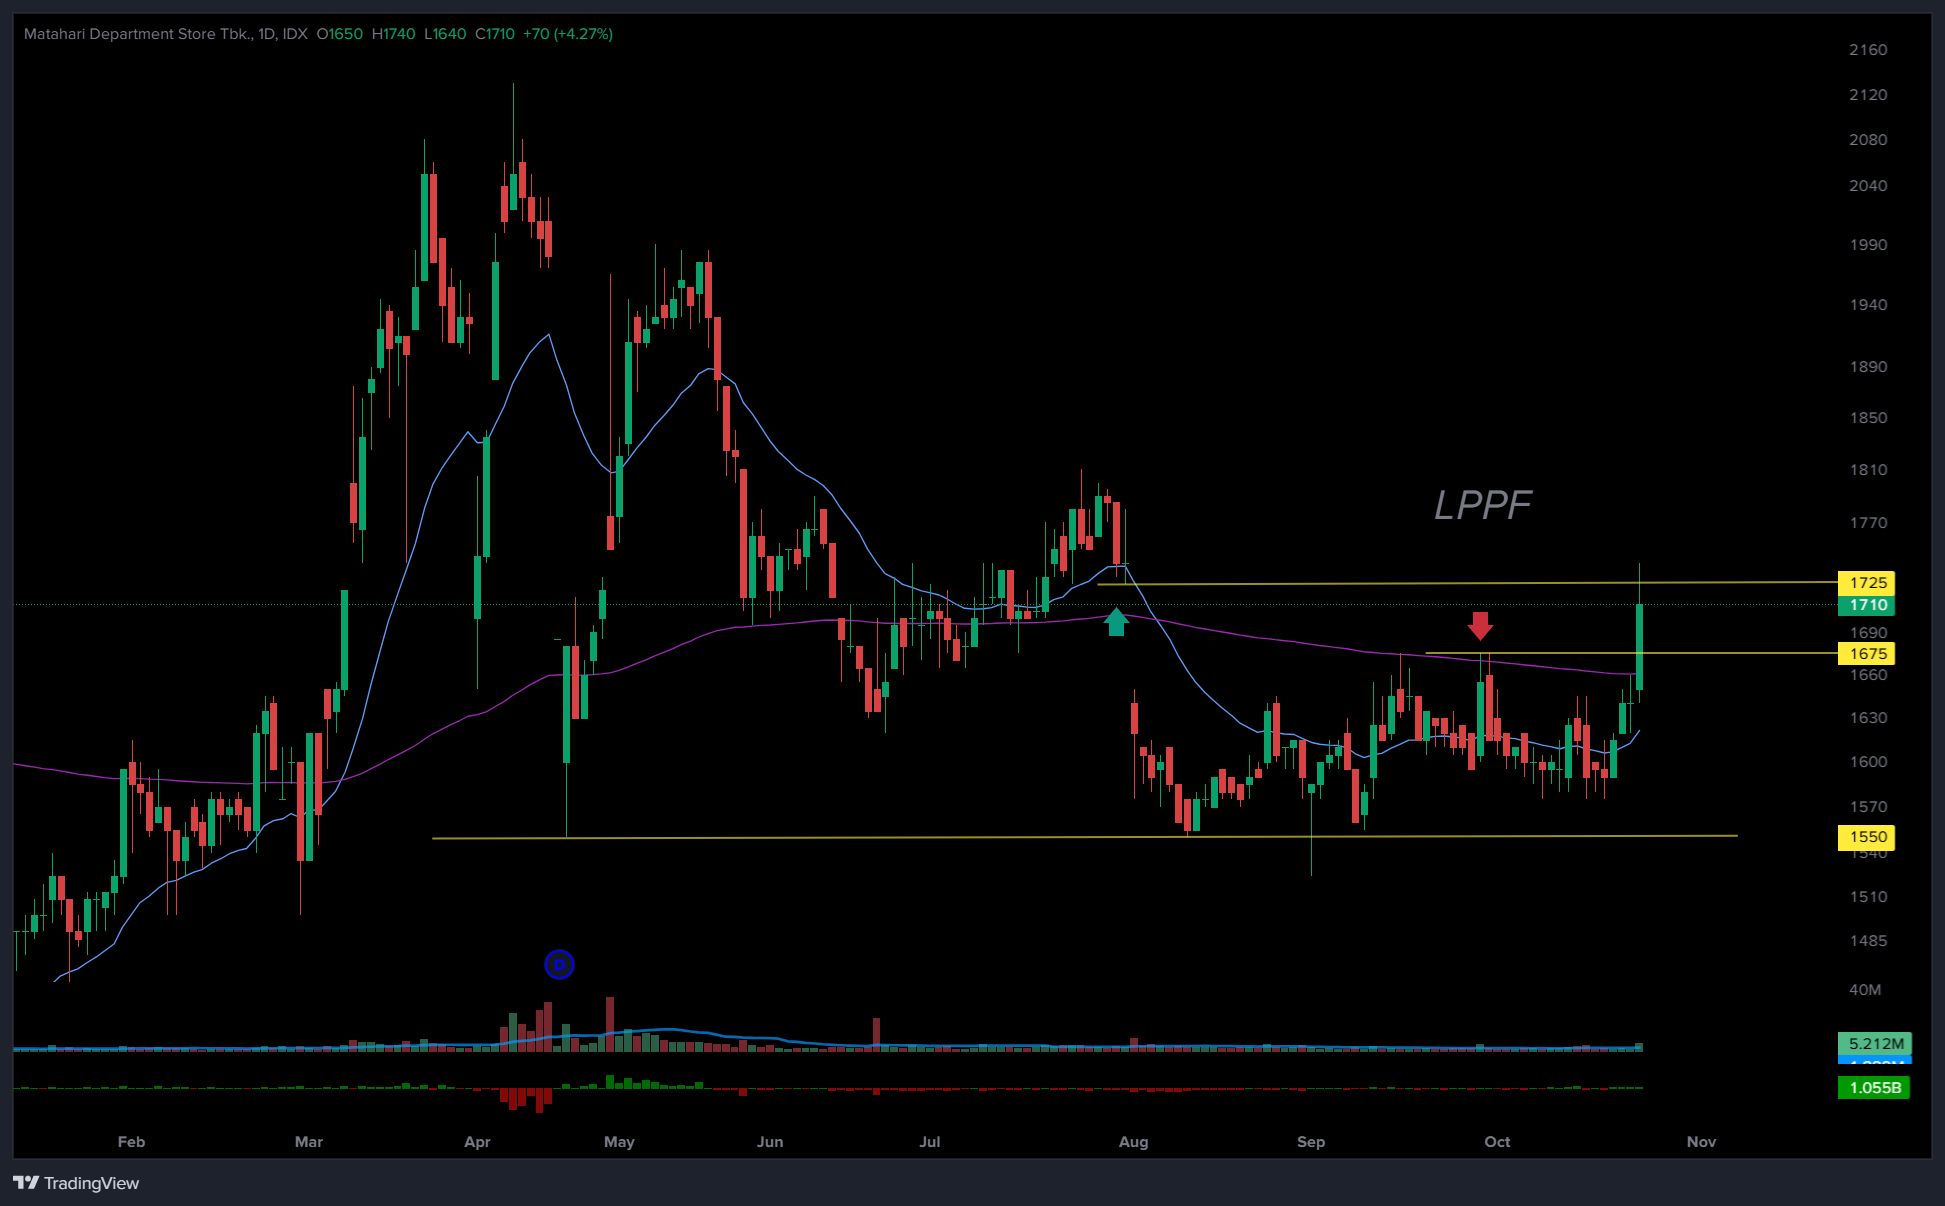
Task: Click the 5.212M volume label
Action: (1875, 1043)
